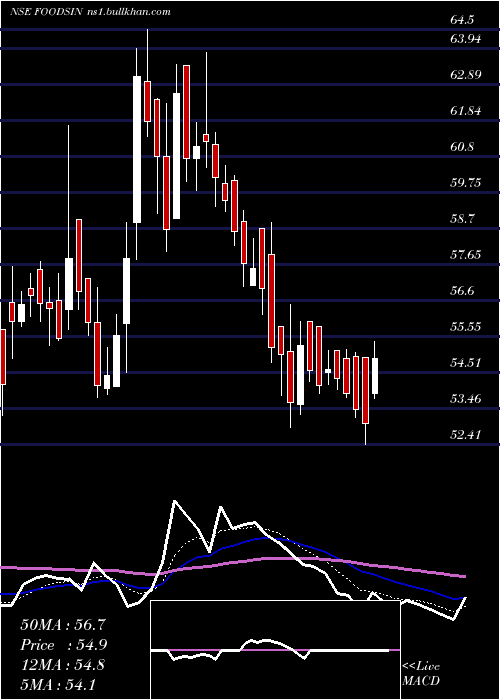Click the ns1.bullkhan.com watermark text

(128, 12)
